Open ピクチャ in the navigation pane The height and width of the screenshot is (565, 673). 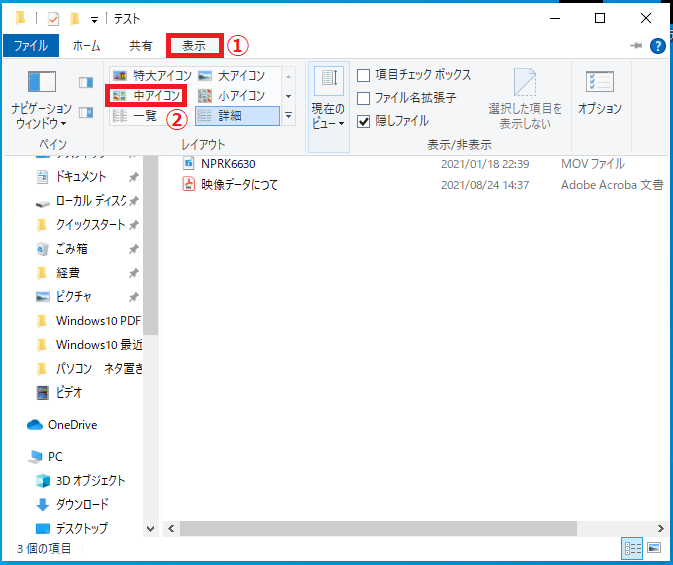click(73, 297)
